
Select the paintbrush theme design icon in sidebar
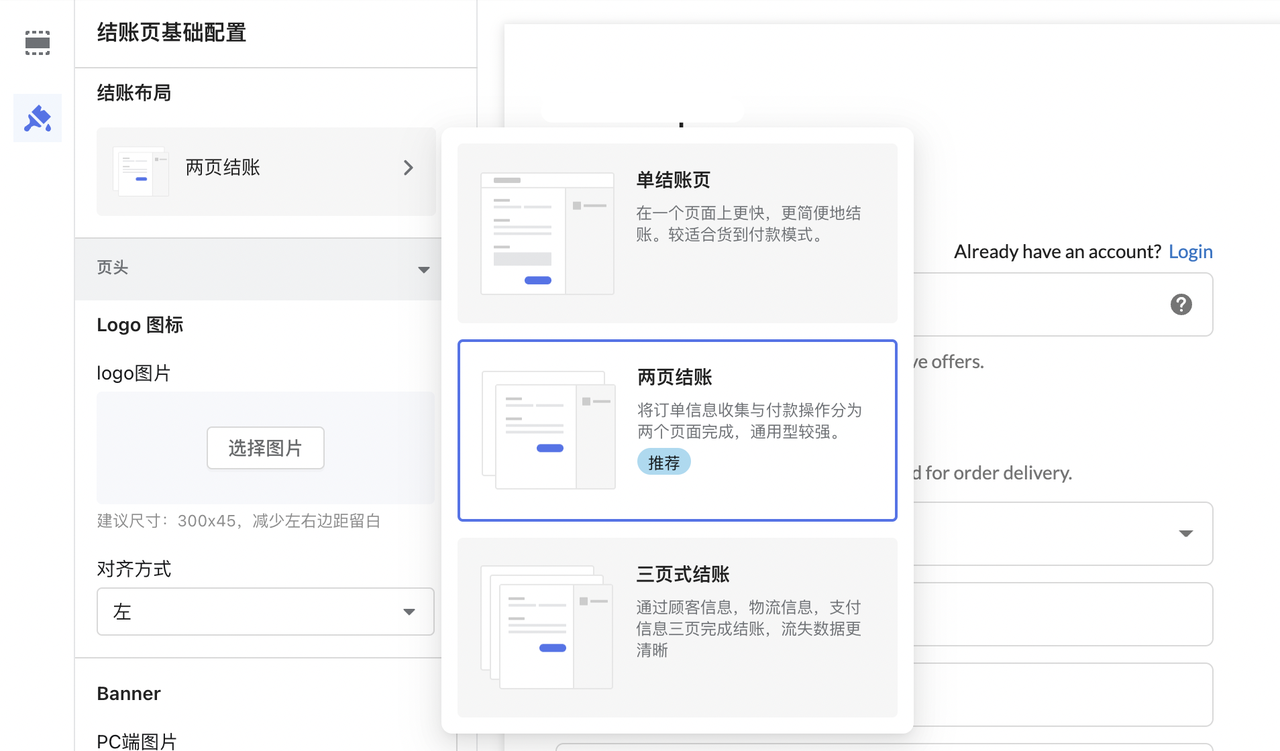[37, 118]
